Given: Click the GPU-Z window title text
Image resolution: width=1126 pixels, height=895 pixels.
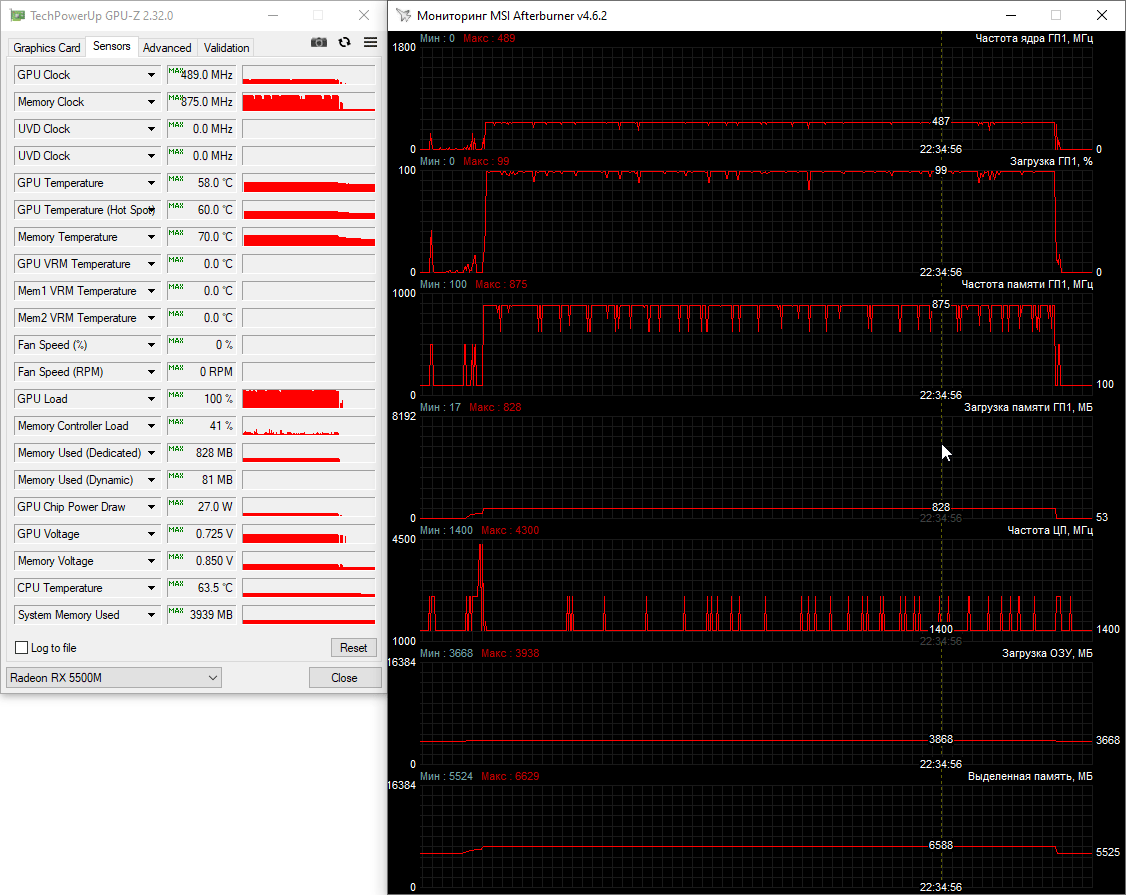Looking at the screenshot, I should tap(101, 15).
